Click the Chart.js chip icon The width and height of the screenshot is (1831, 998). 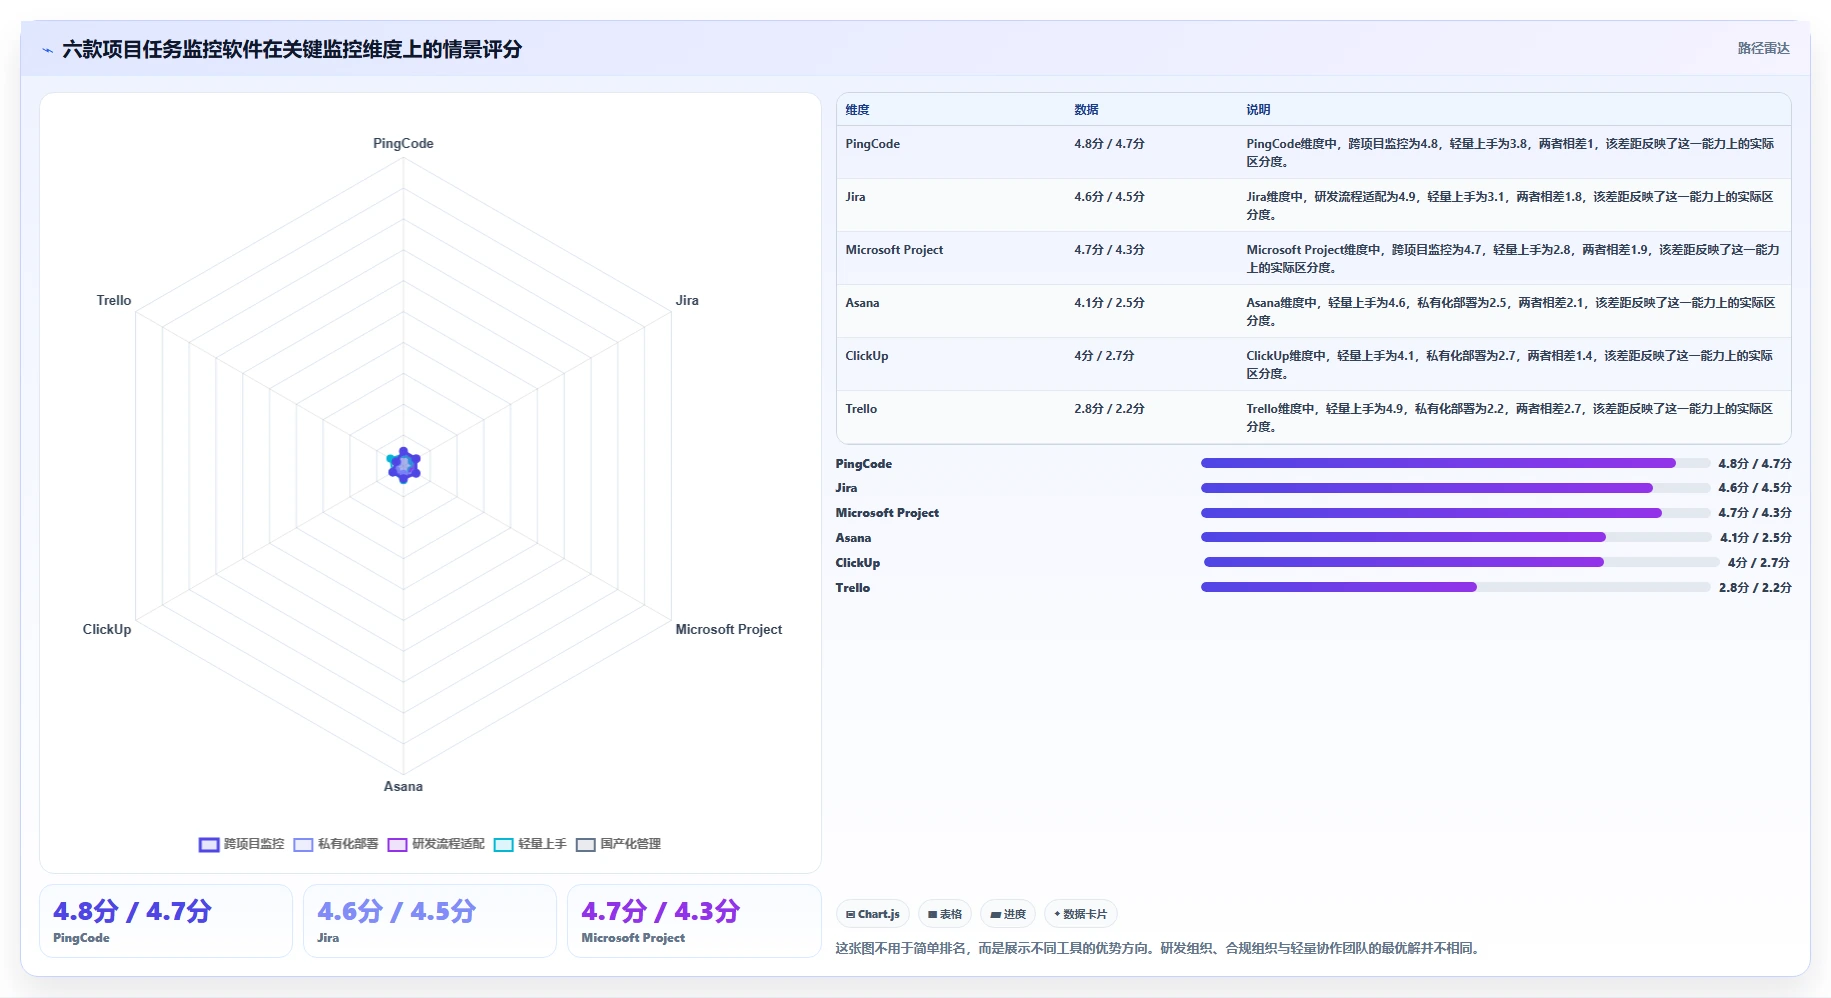[850, 914]
